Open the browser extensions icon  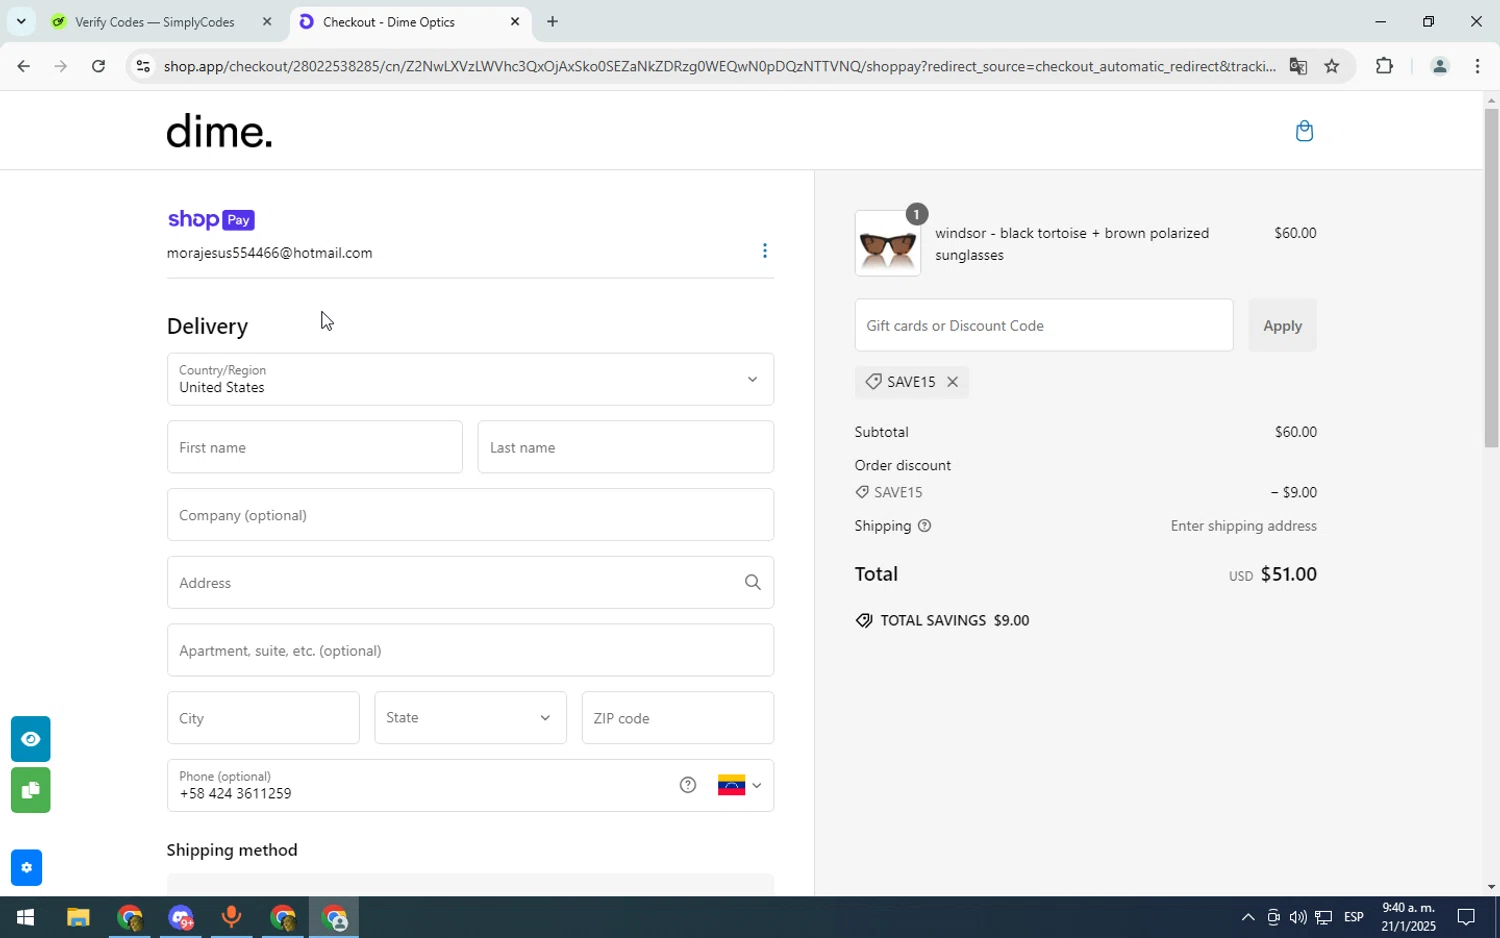[1384, 67]
